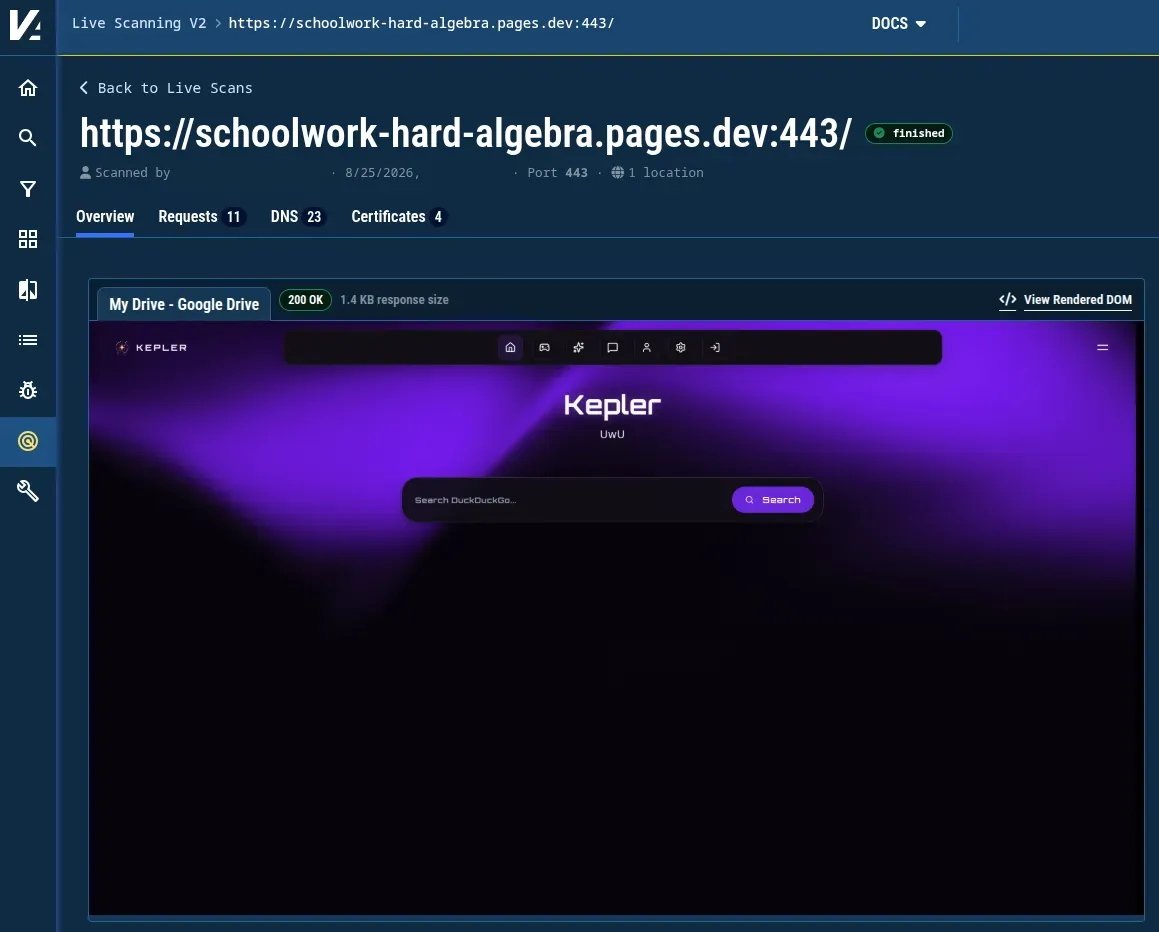The height and width of the screenshot is (932, 1159).
Task: Switch to the Overview tab
Action: [105, 217]
